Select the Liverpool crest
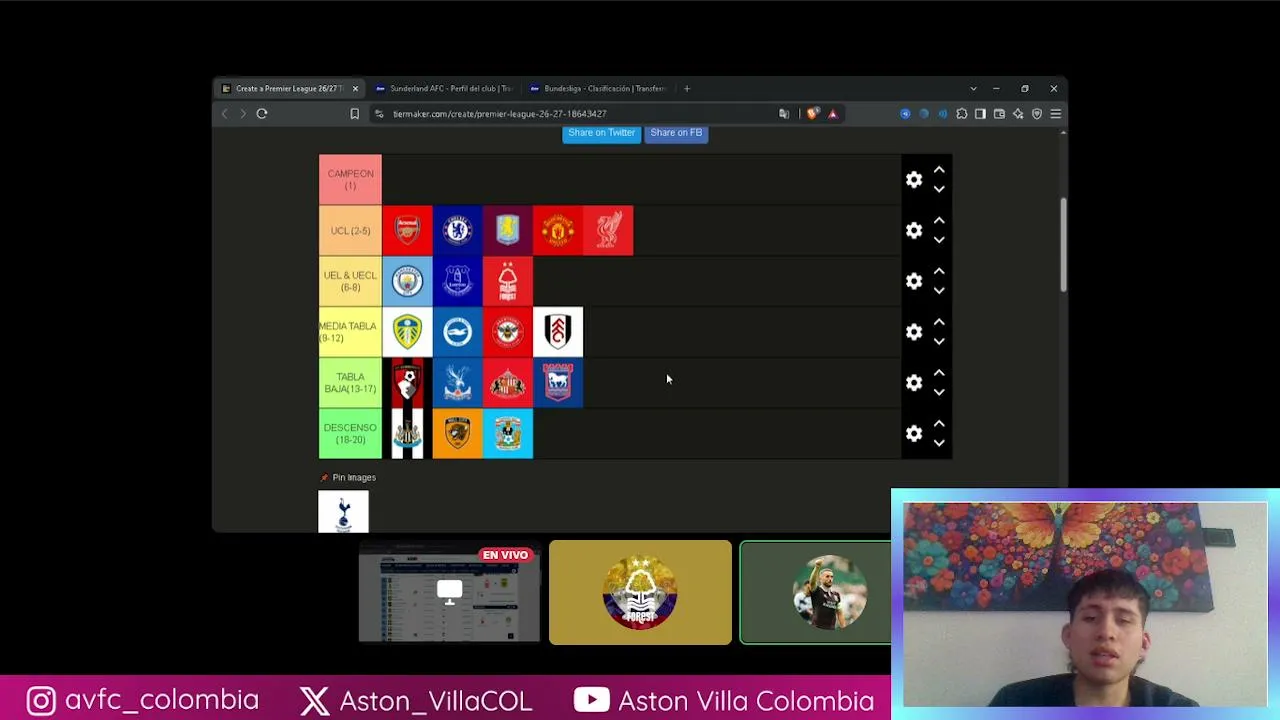Viewport: 1280px width, 720px height. [x=608, y=231]
